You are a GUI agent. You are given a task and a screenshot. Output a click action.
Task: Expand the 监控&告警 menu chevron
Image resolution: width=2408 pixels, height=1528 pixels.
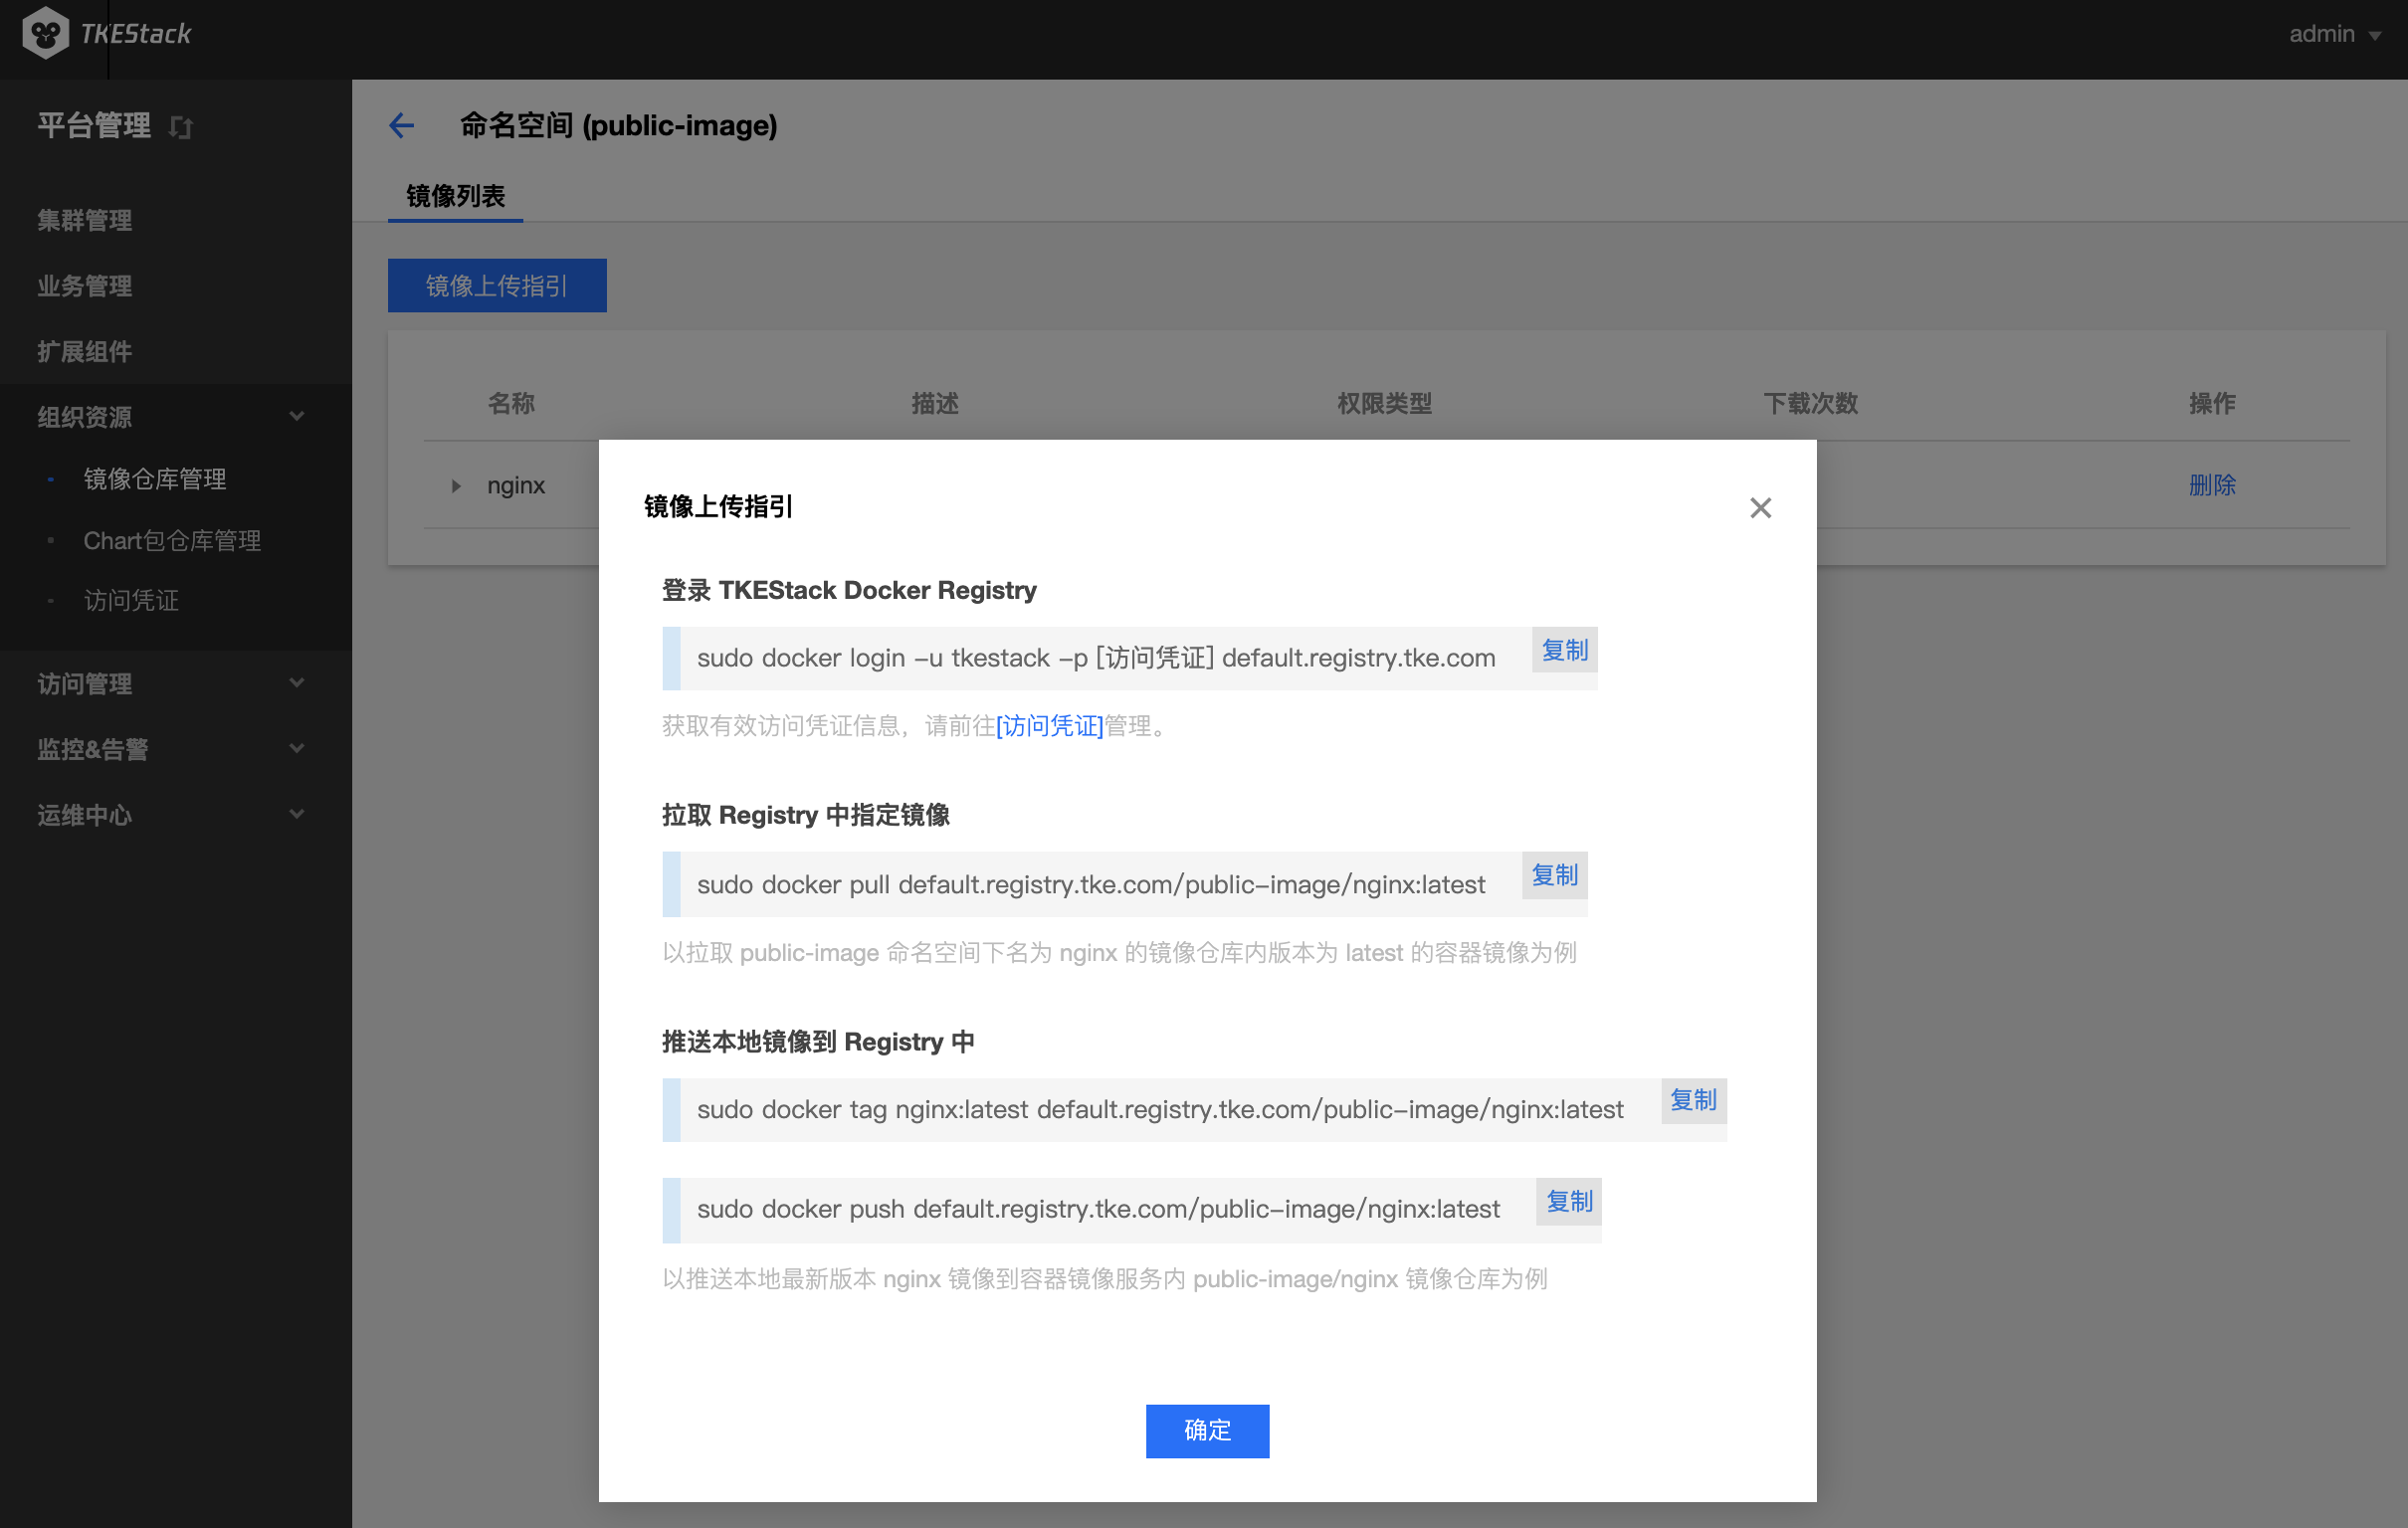[x=296, y=748]
